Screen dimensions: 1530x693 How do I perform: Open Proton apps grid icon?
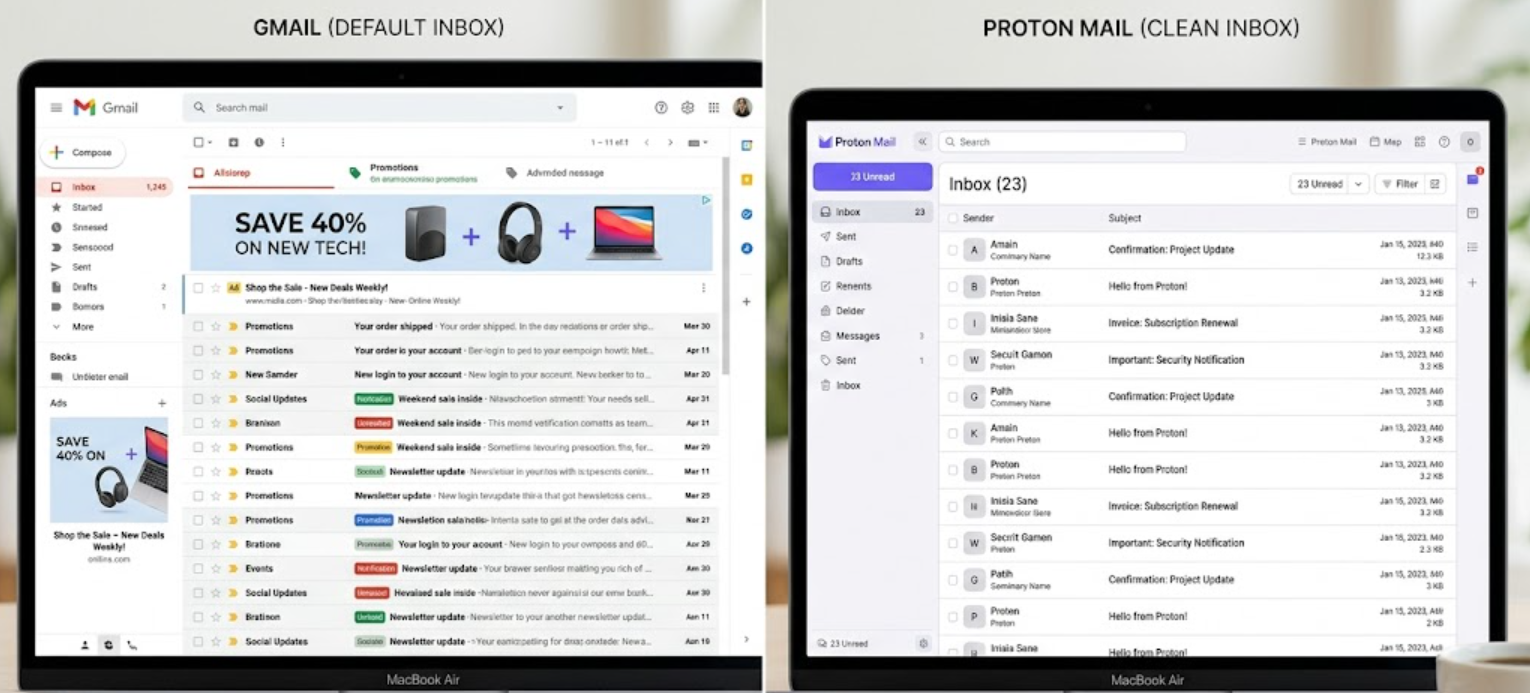1419,142
